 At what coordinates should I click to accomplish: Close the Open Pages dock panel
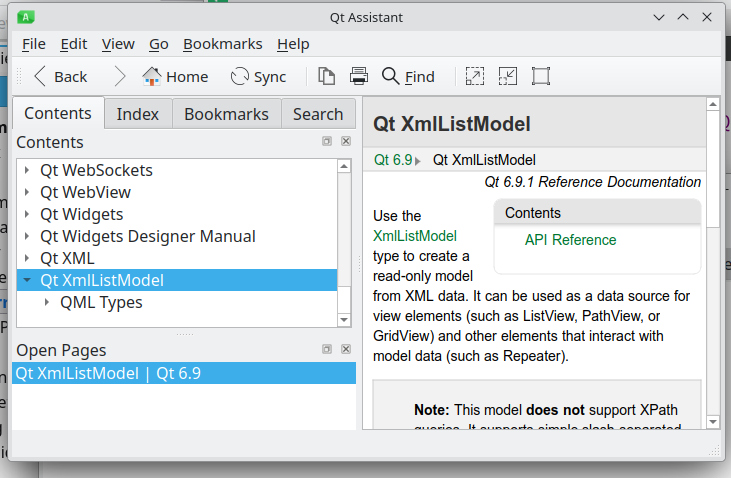[x=346, y=349]
